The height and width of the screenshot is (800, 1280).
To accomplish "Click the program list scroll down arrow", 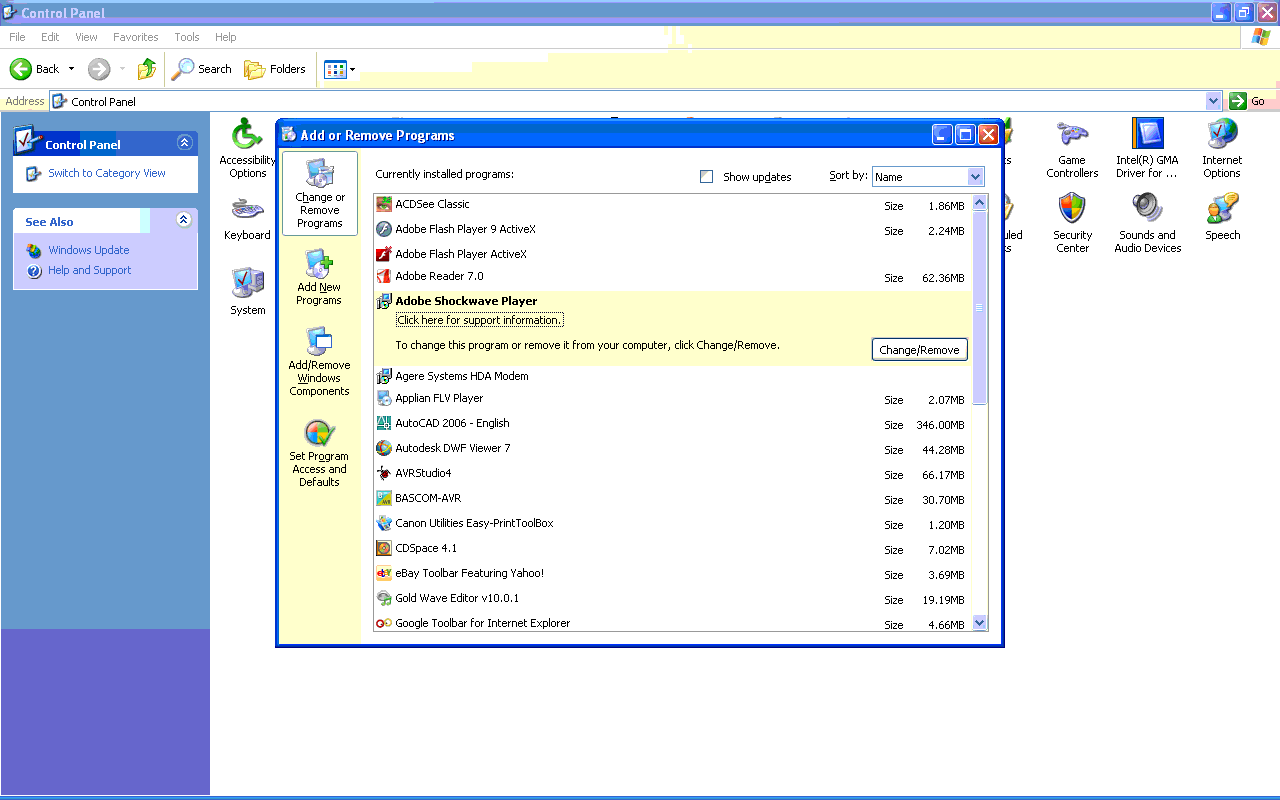I will 979,623.
